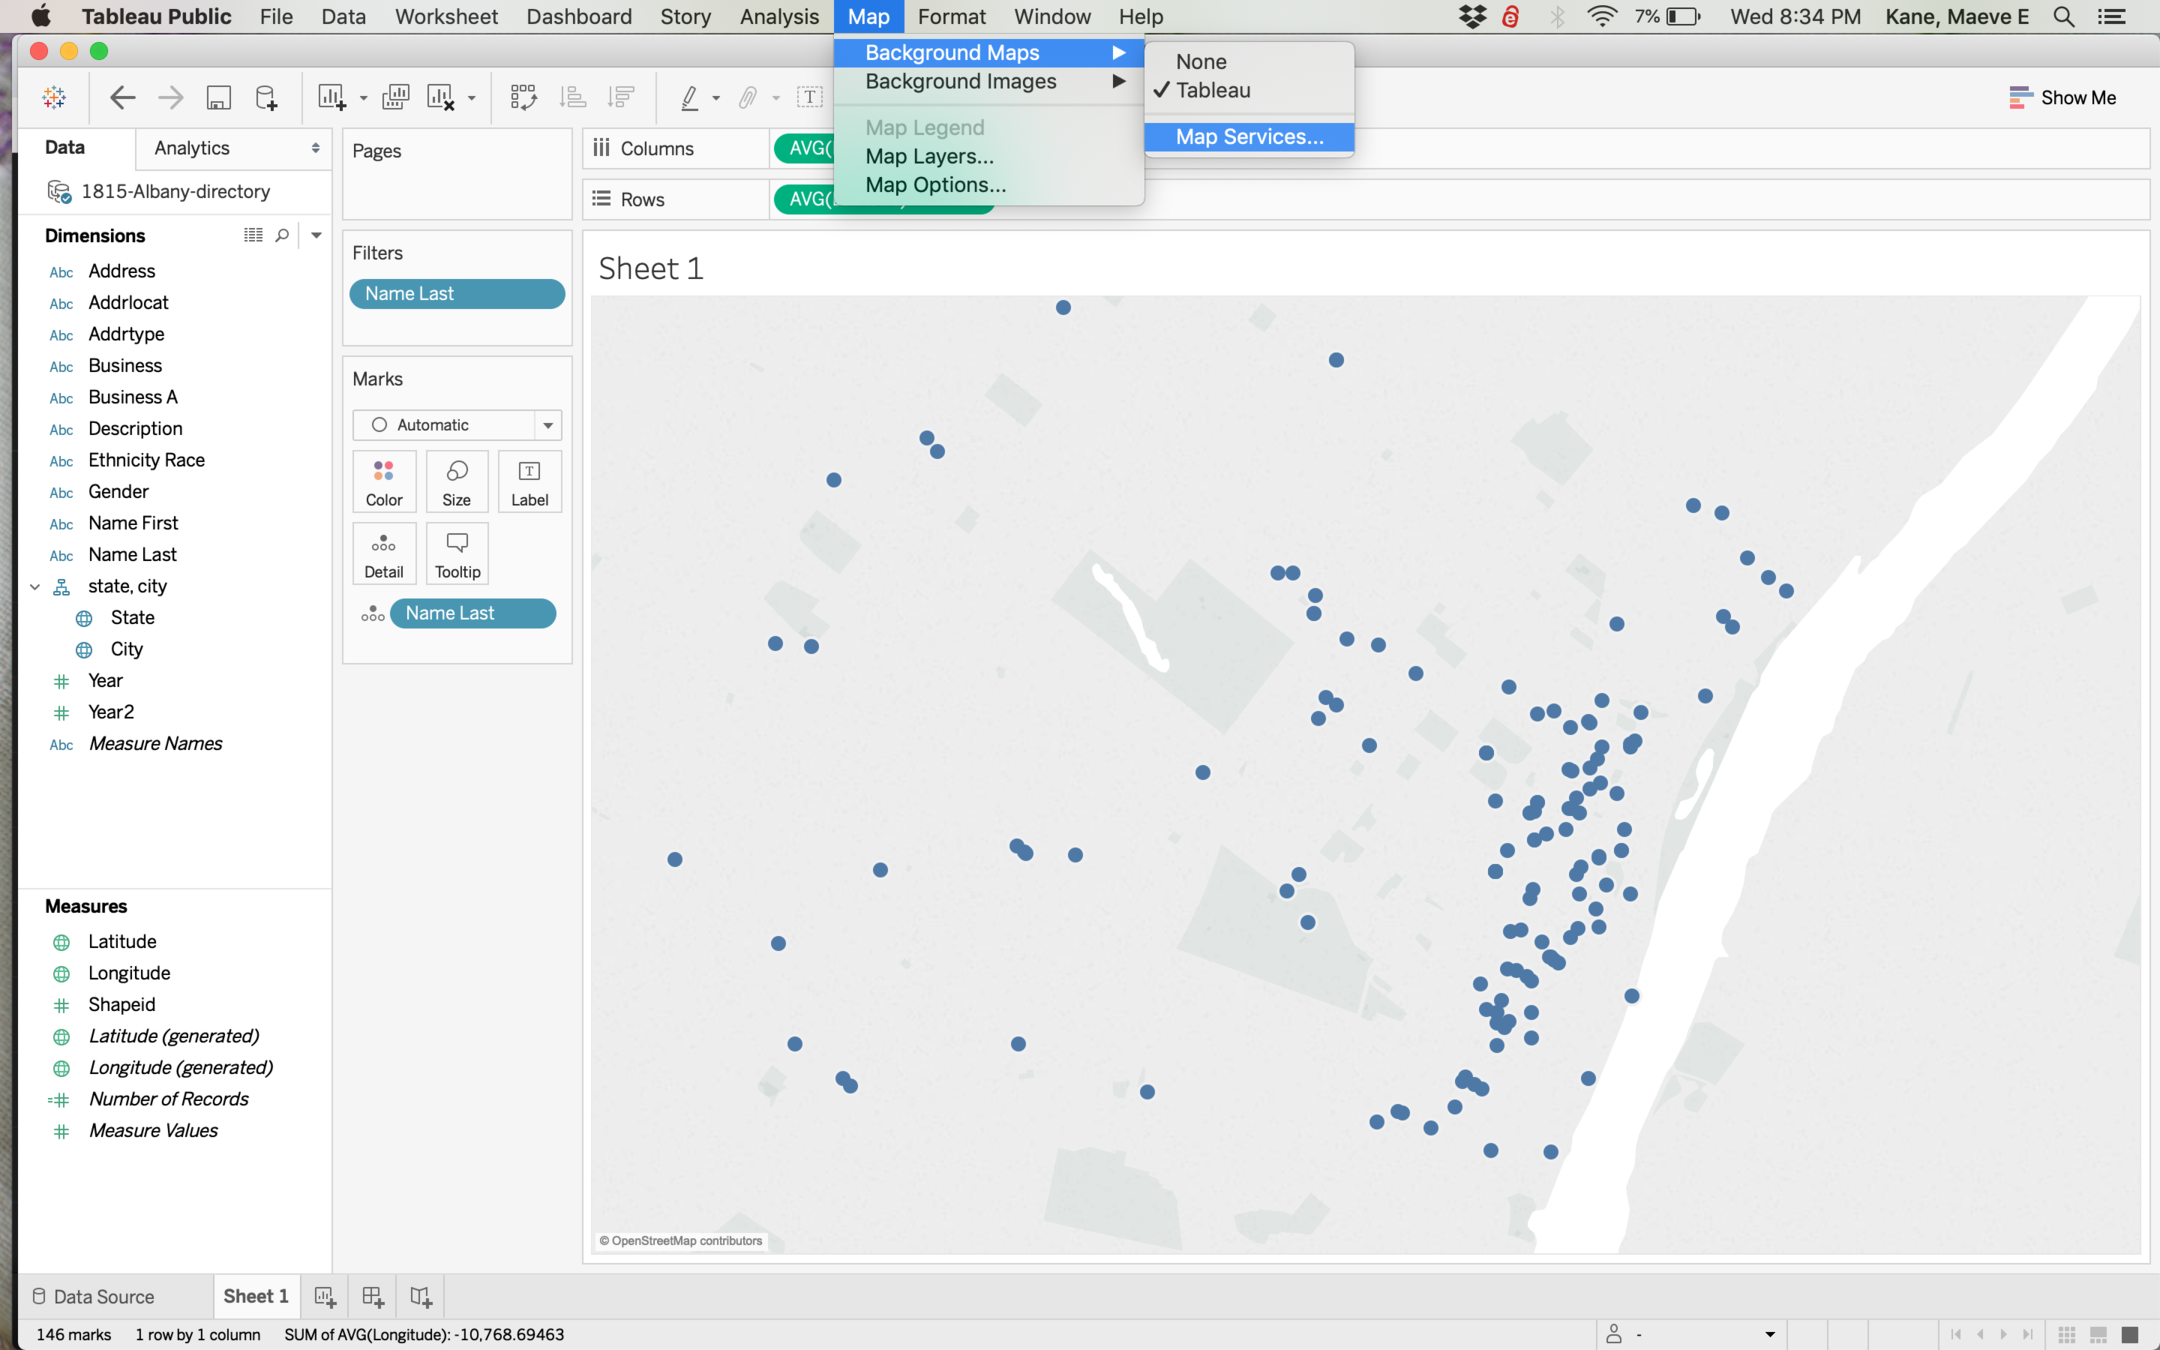This screenshot has height=1350, width=2160.
Task: Open the Analysis menu
Action: [x=779, y=17]
